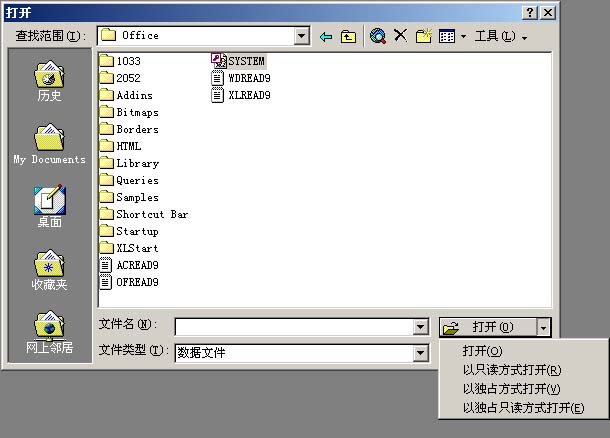This screenshot has width=610, height=438.
Task: Open the 收藏夹 favorites shortcut
Action: pos(49,270)
